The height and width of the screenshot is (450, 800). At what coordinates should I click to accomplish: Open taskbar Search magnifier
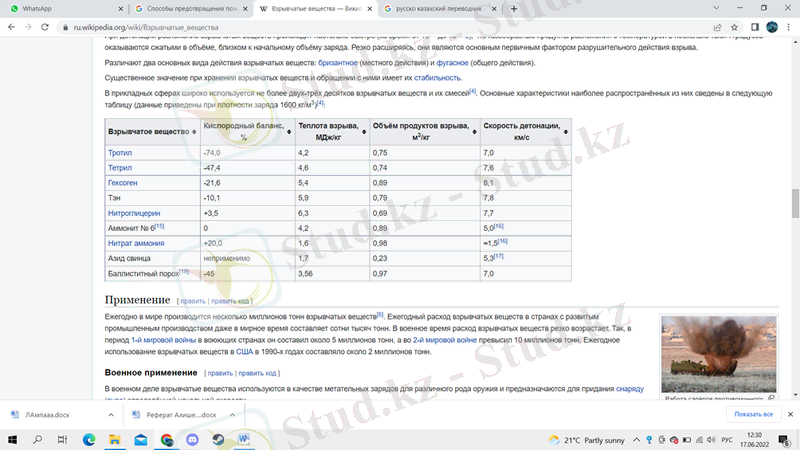[37, 439]
